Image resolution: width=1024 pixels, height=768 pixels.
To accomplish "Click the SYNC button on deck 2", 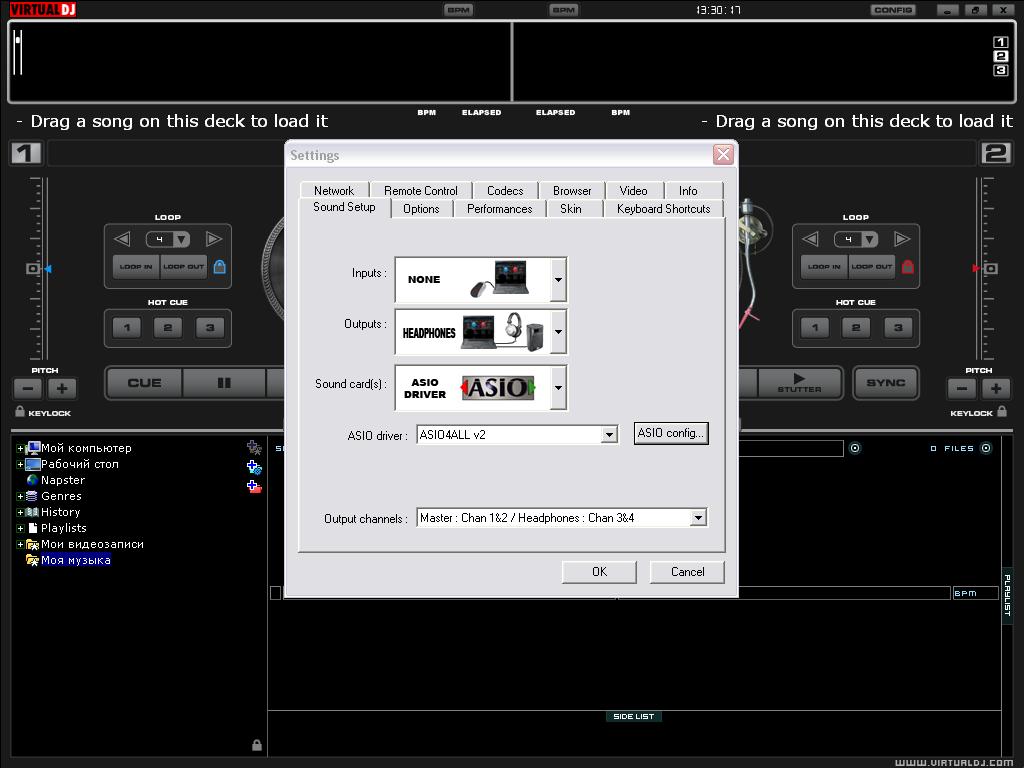I will pyautogui.click(x=886, y=383).
